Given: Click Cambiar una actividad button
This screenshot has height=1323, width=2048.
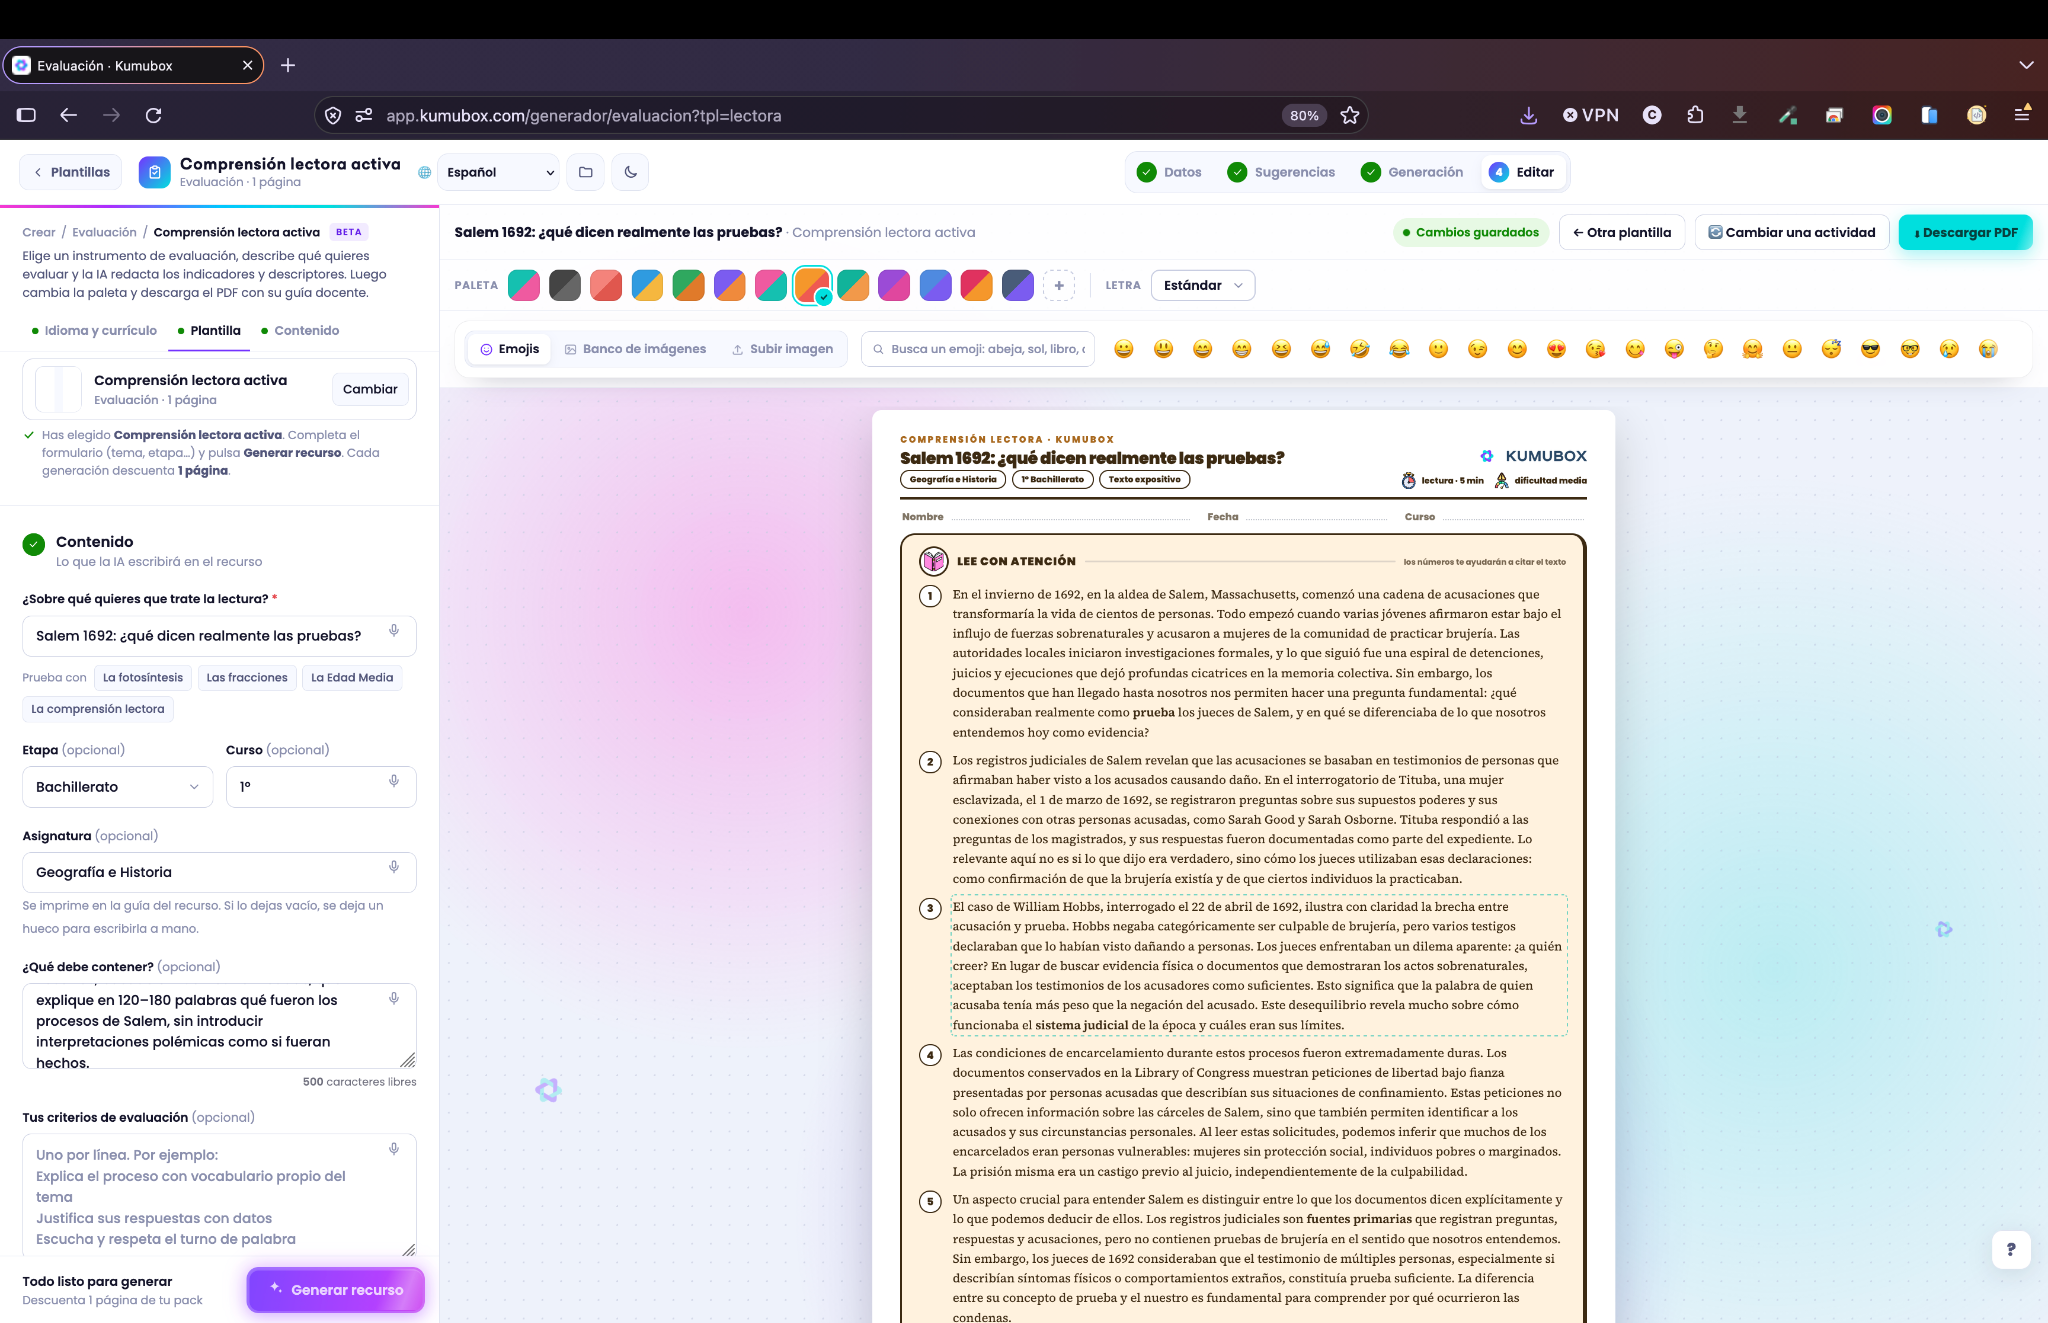Looking at the screenshot, I should (x=1791, y=232).
